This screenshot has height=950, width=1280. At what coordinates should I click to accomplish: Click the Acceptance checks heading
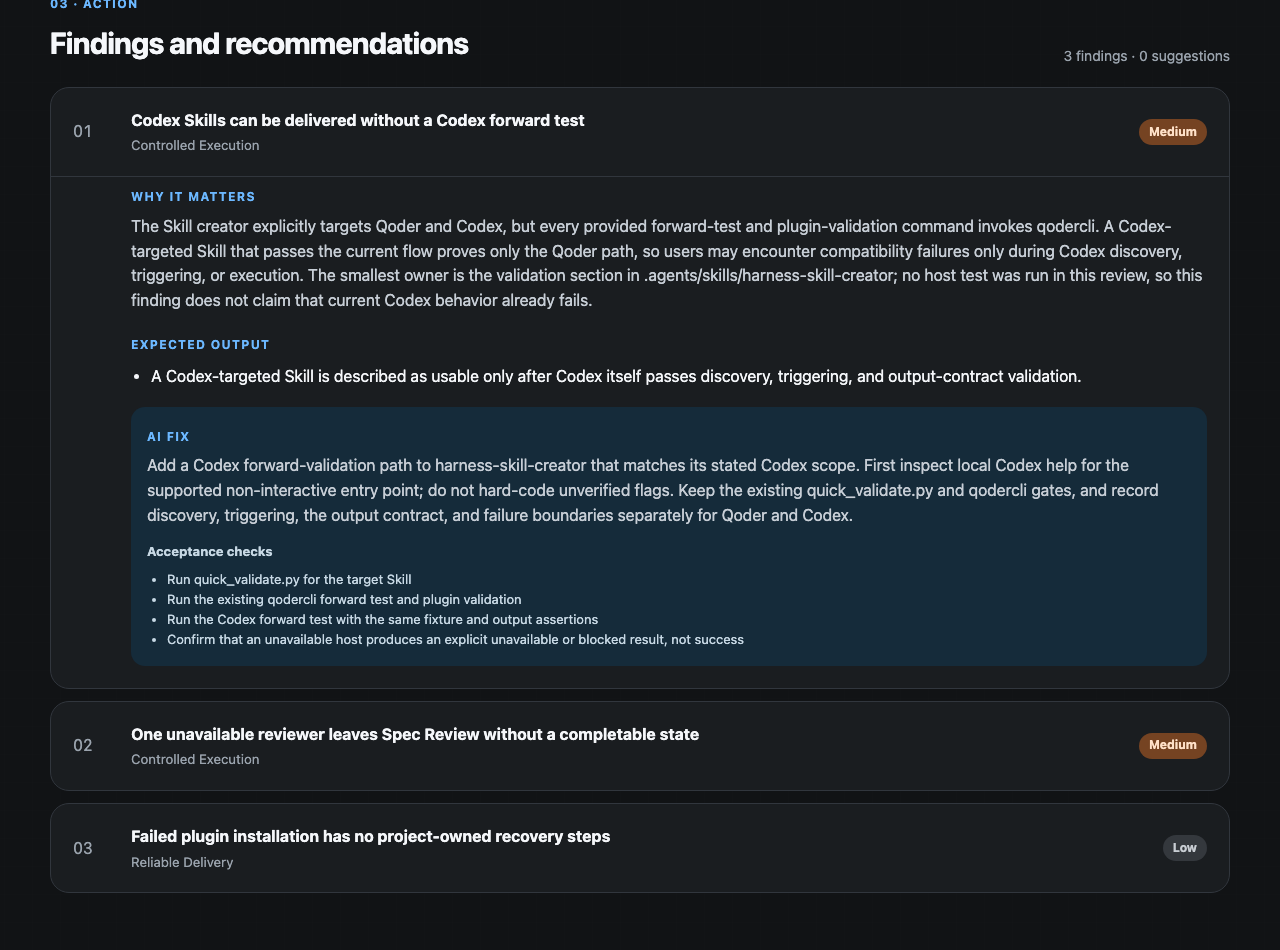(x=210, y=551)
